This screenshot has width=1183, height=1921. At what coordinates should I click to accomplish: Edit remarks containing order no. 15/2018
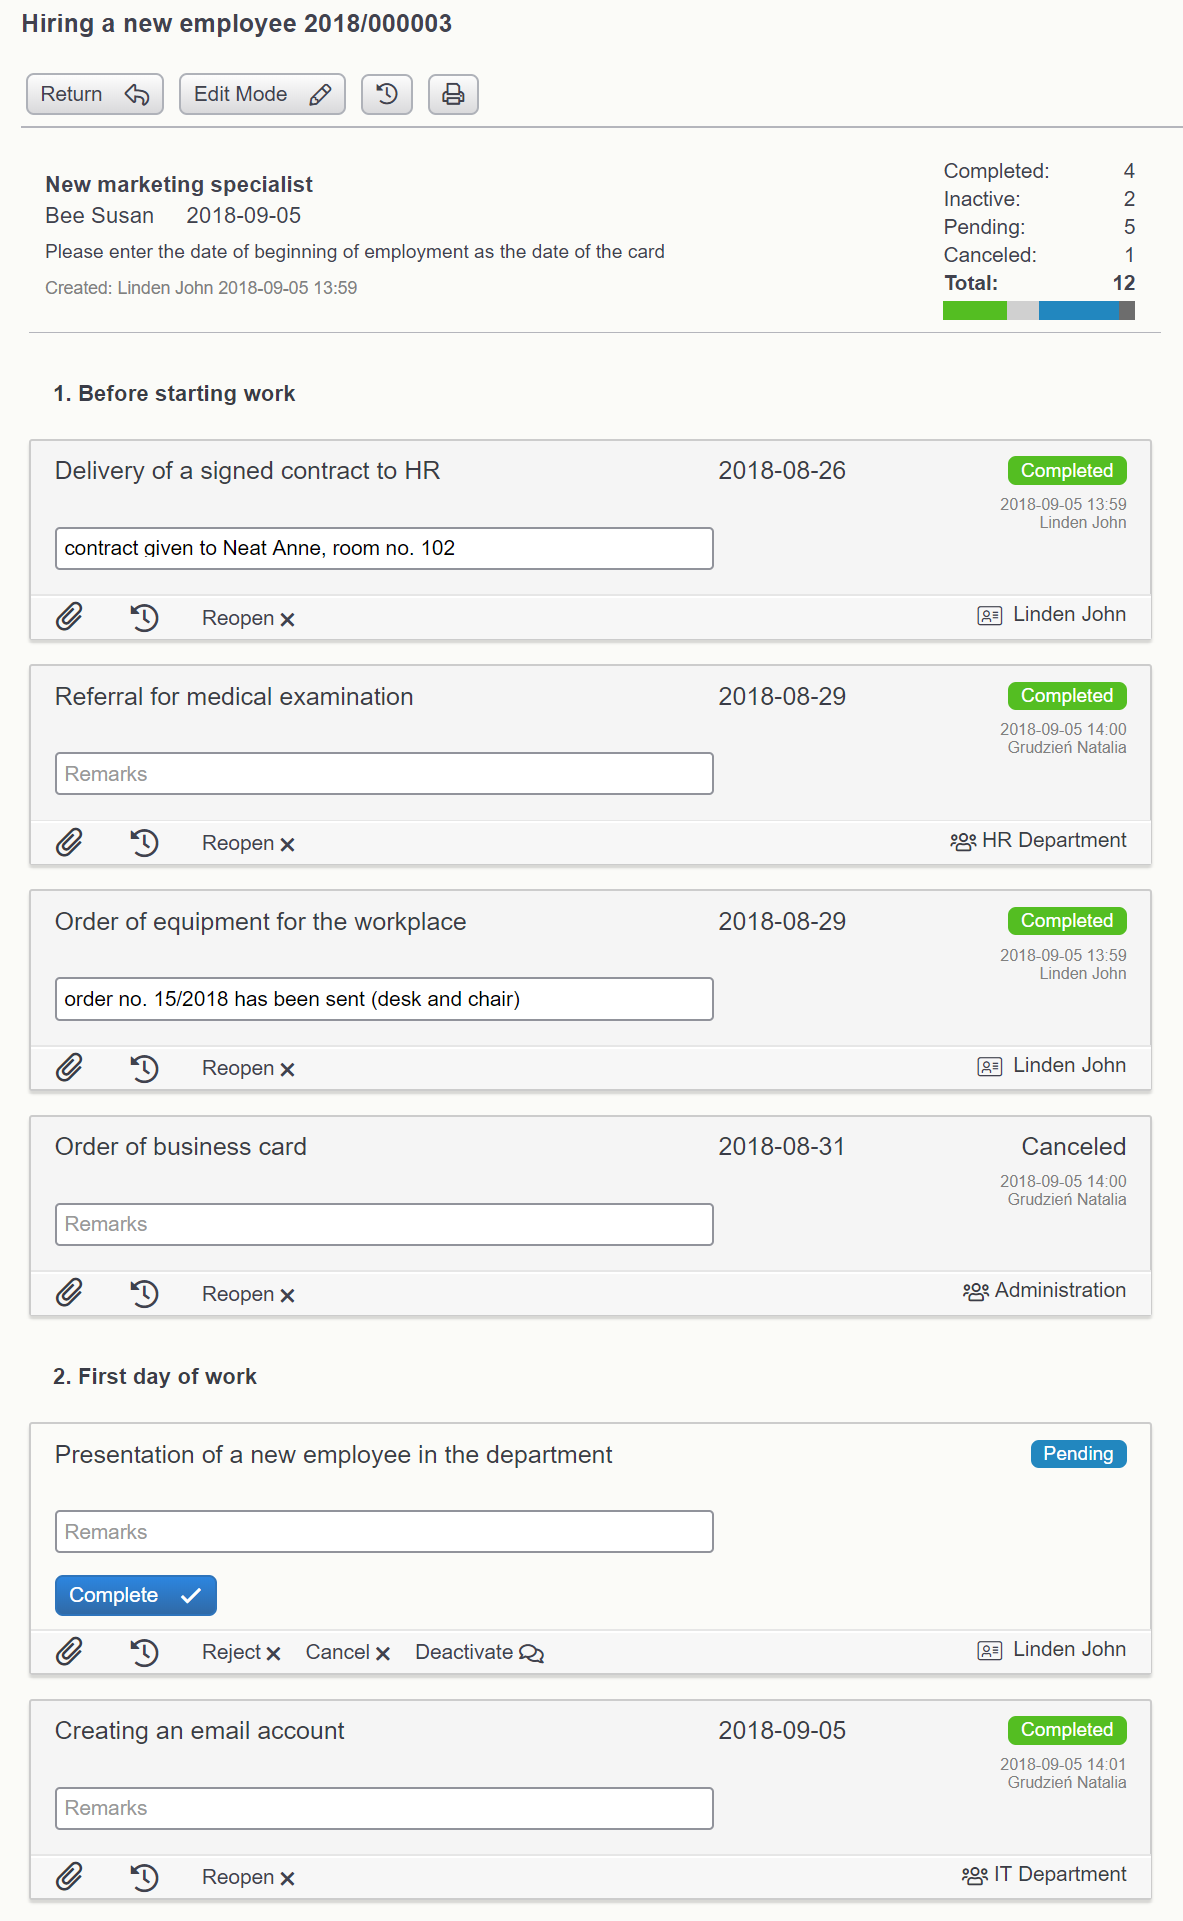point(384,999)
